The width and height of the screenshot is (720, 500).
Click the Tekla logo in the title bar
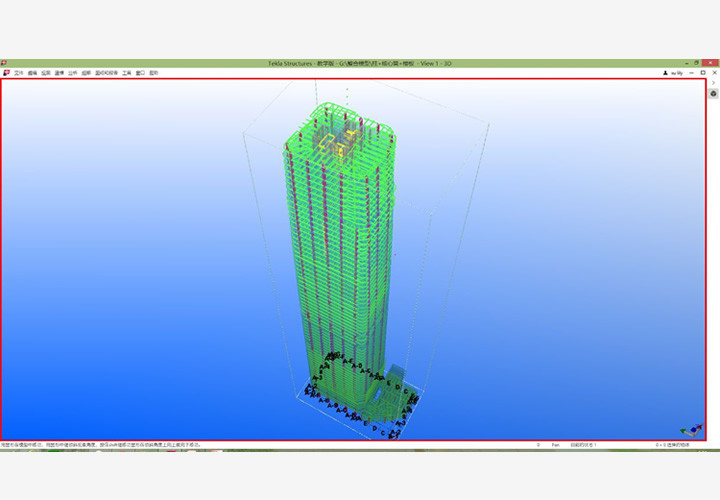5,63
